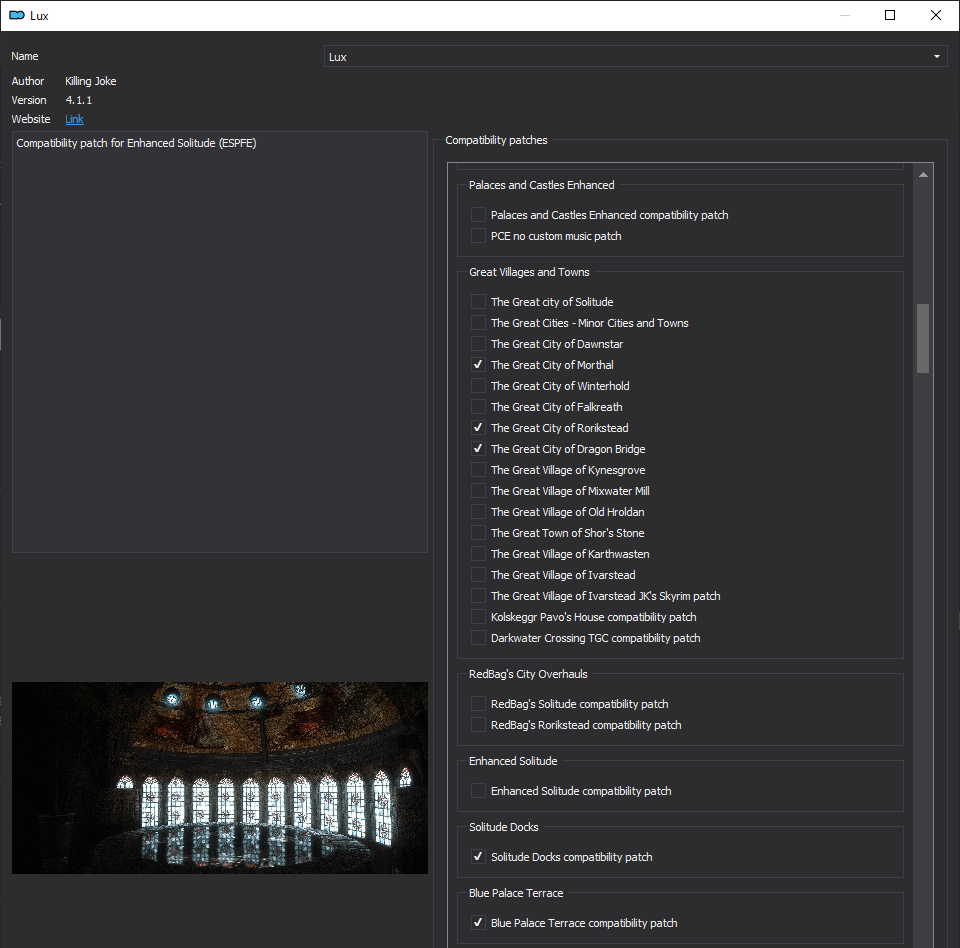Tick The Great Village of Old Hroldan

point(478,511)
